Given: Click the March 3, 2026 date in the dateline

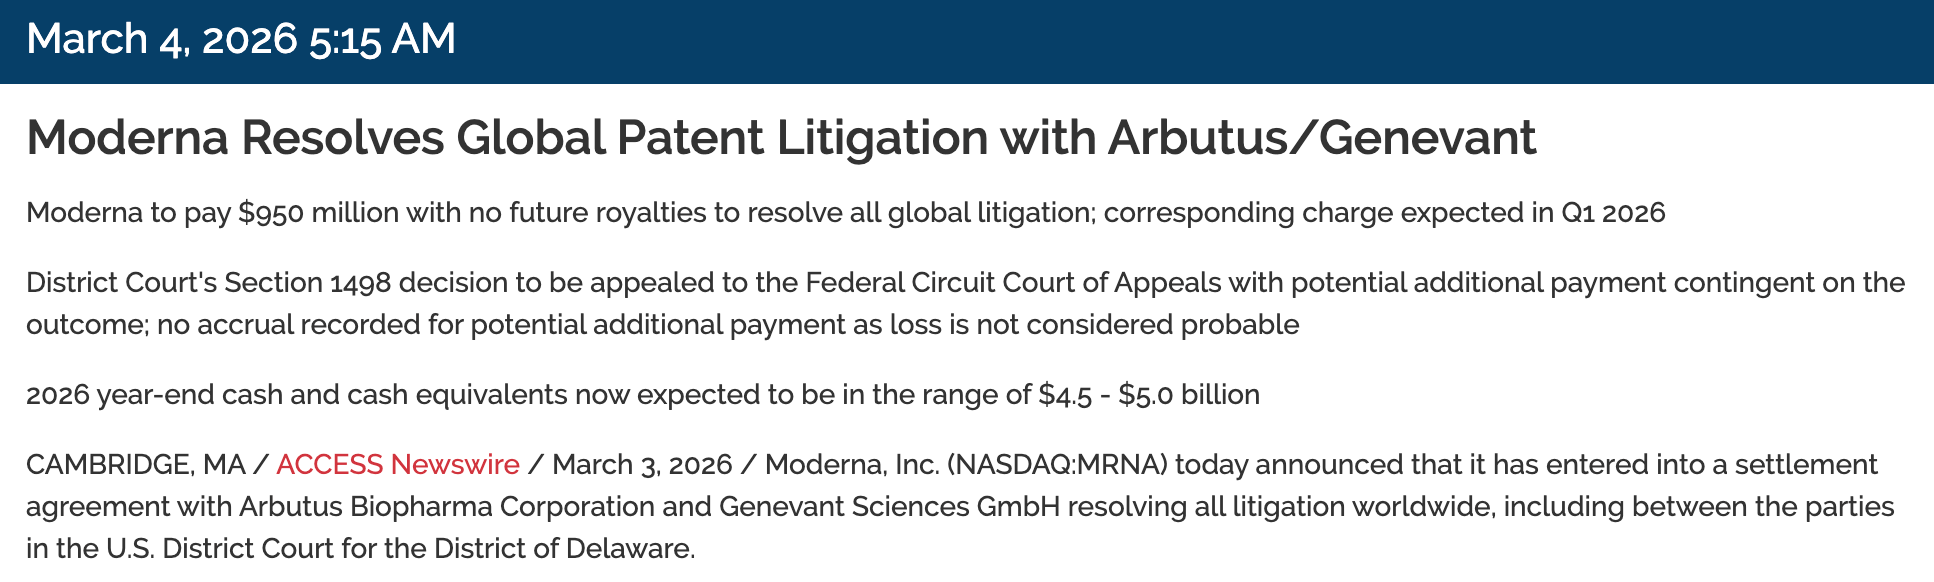Looking at the screenshot, I should pos(642,465).
